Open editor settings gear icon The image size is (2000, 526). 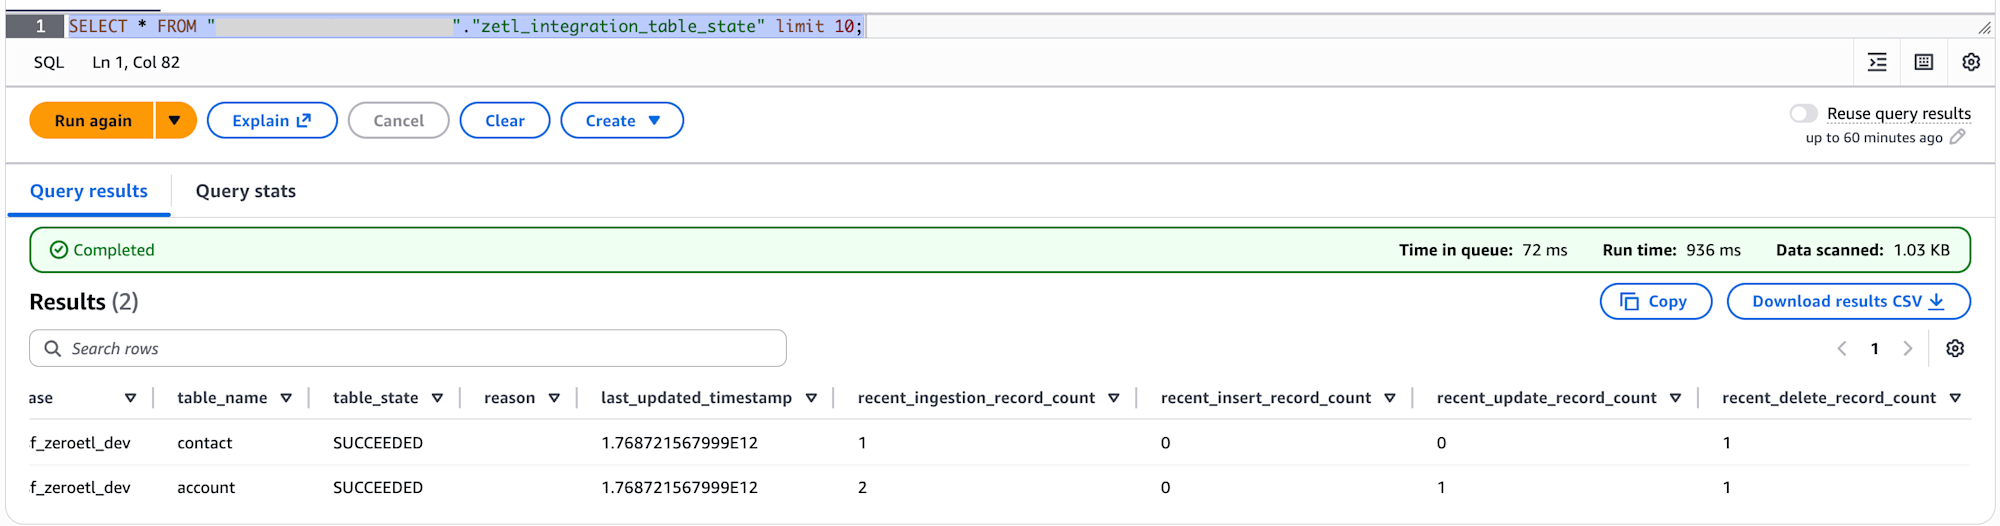coord(1971,62)
